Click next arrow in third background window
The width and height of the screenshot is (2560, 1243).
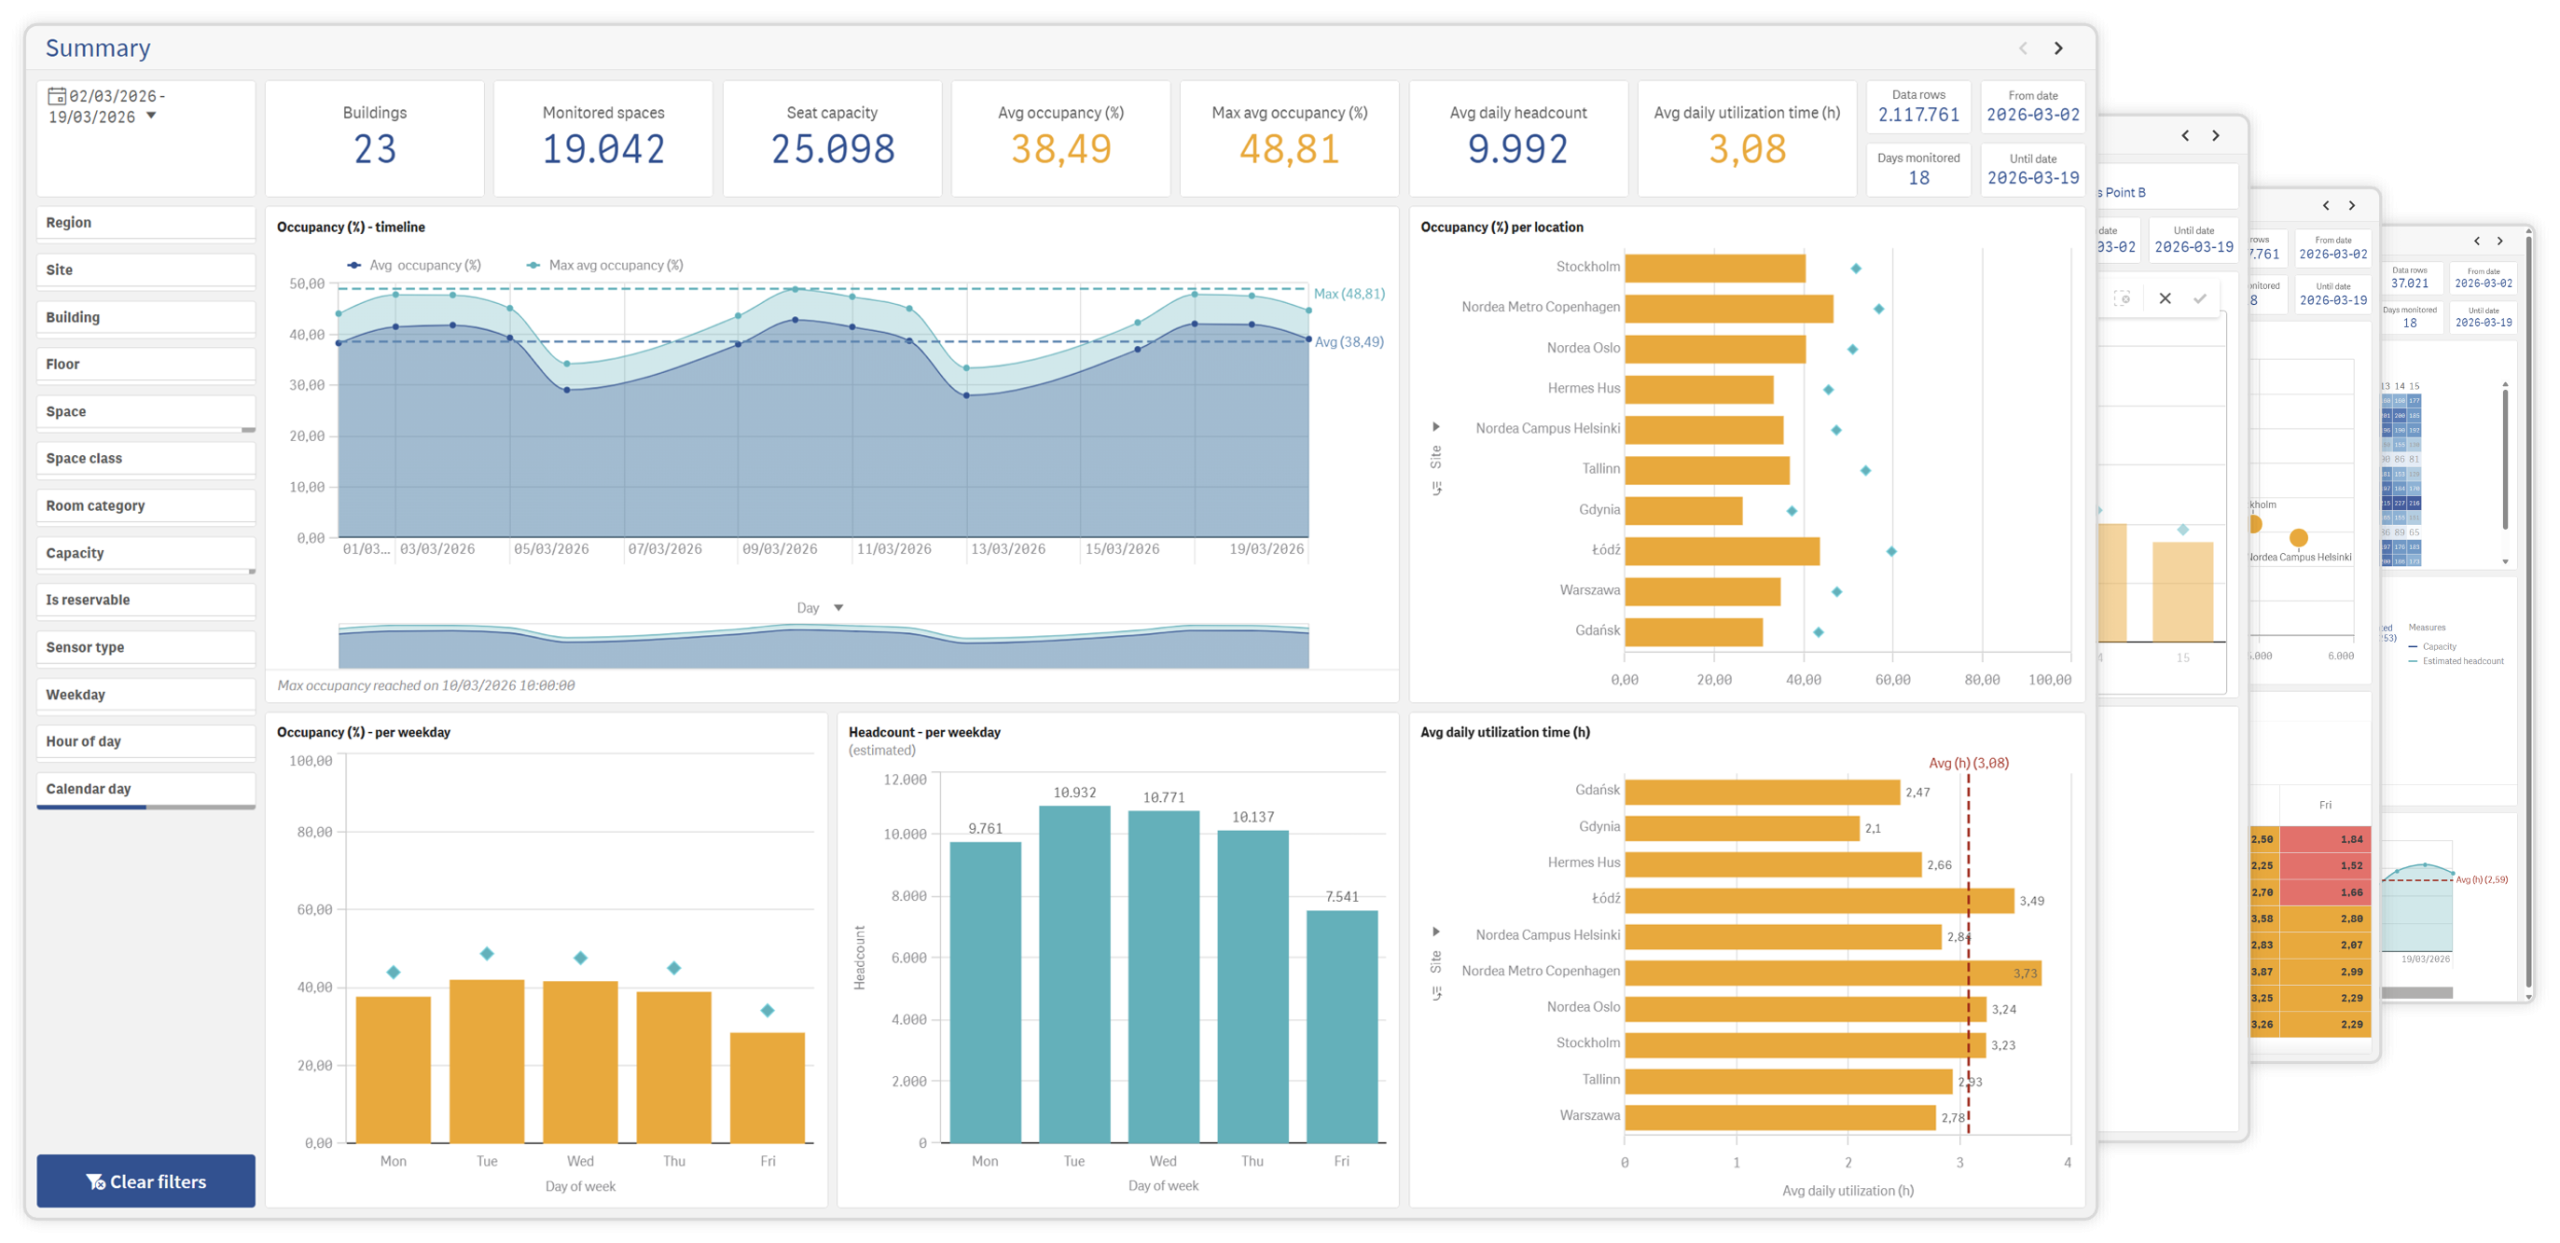coord(2352,205)
